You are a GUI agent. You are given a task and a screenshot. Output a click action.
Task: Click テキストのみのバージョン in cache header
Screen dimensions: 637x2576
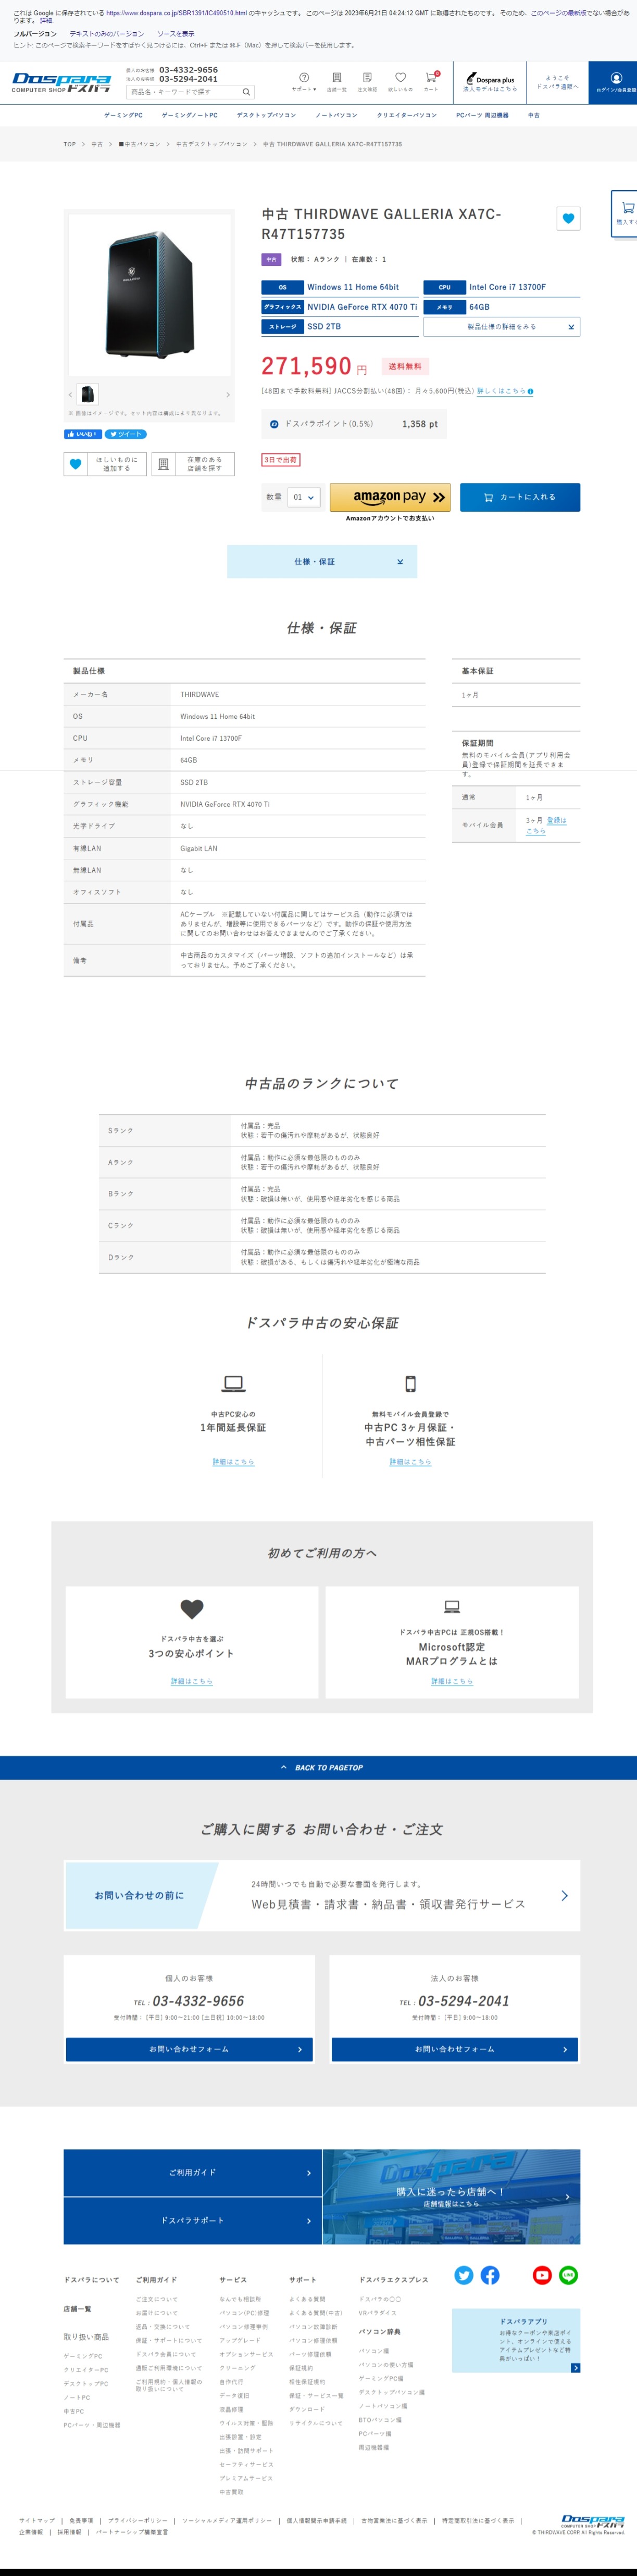(107, 34)
